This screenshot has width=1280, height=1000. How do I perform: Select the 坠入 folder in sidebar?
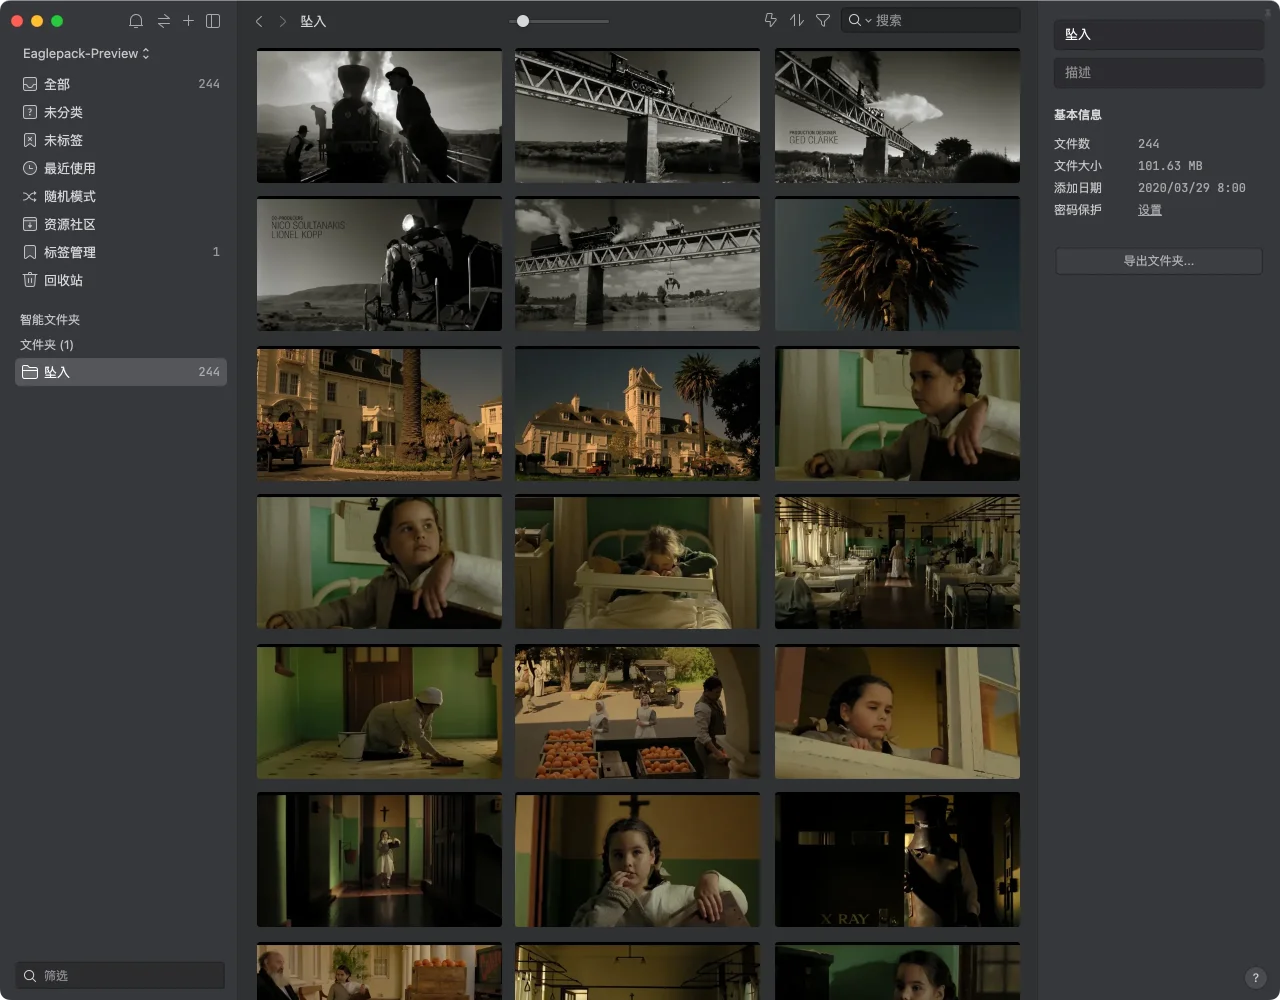tap(121, 372)
